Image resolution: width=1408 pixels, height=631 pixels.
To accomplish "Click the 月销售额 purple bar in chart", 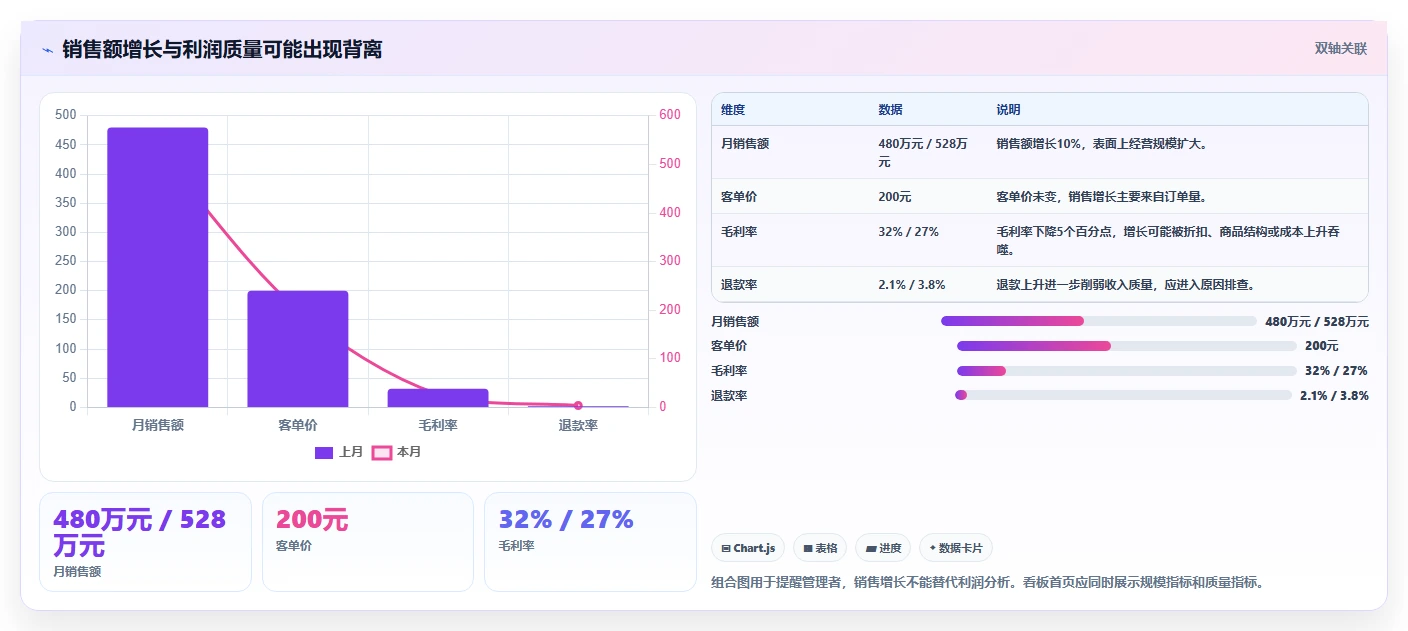I will coord(158,267).
